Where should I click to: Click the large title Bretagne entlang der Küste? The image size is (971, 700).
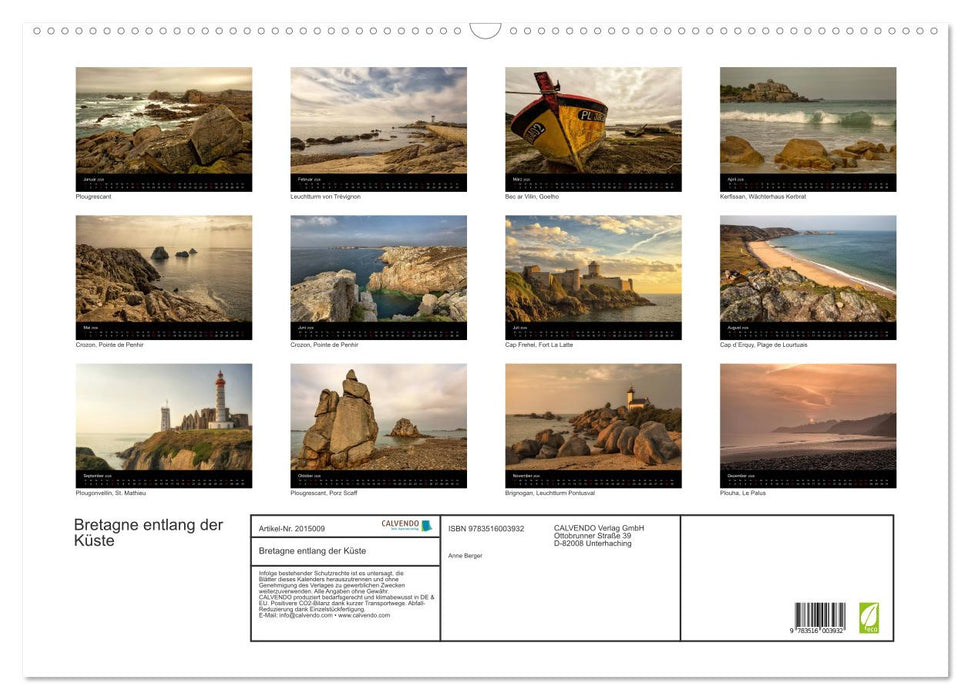click(x=148, y=533)
